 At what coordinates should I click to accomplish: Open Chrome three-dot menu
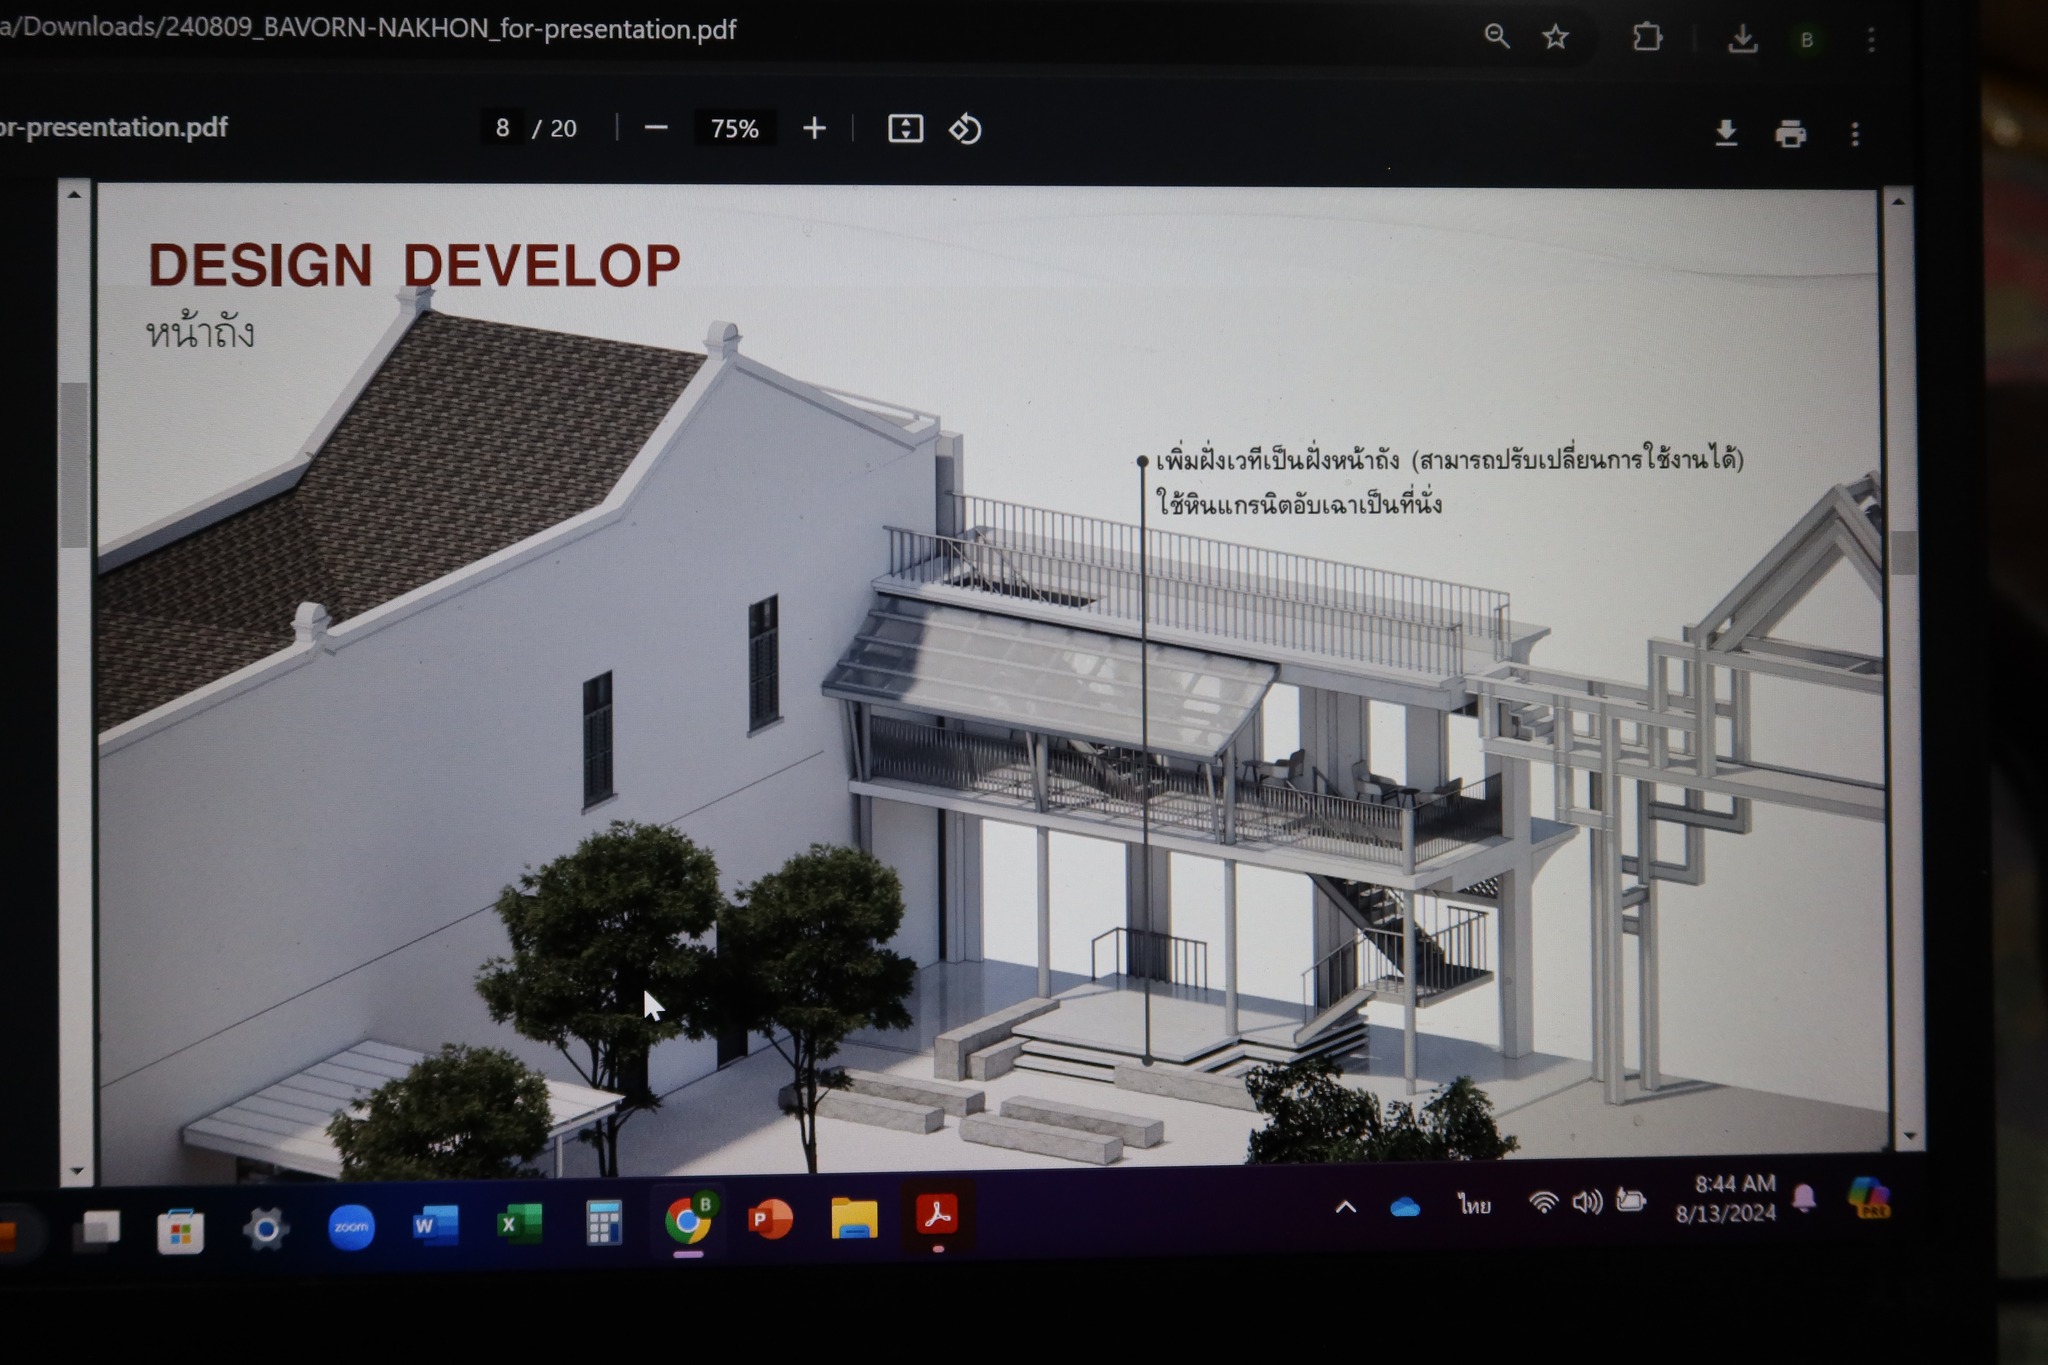click(1871, 40)
